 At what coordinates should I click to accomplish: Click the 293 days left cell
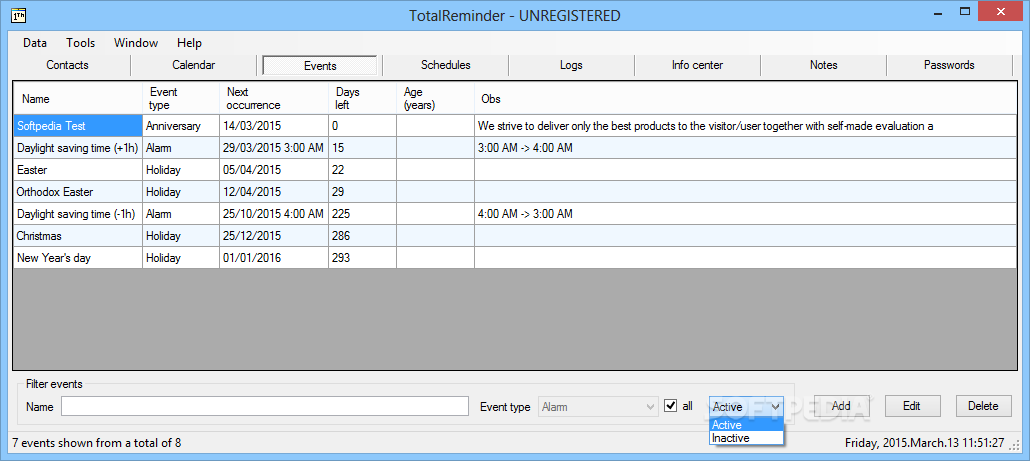coord(363,258)
